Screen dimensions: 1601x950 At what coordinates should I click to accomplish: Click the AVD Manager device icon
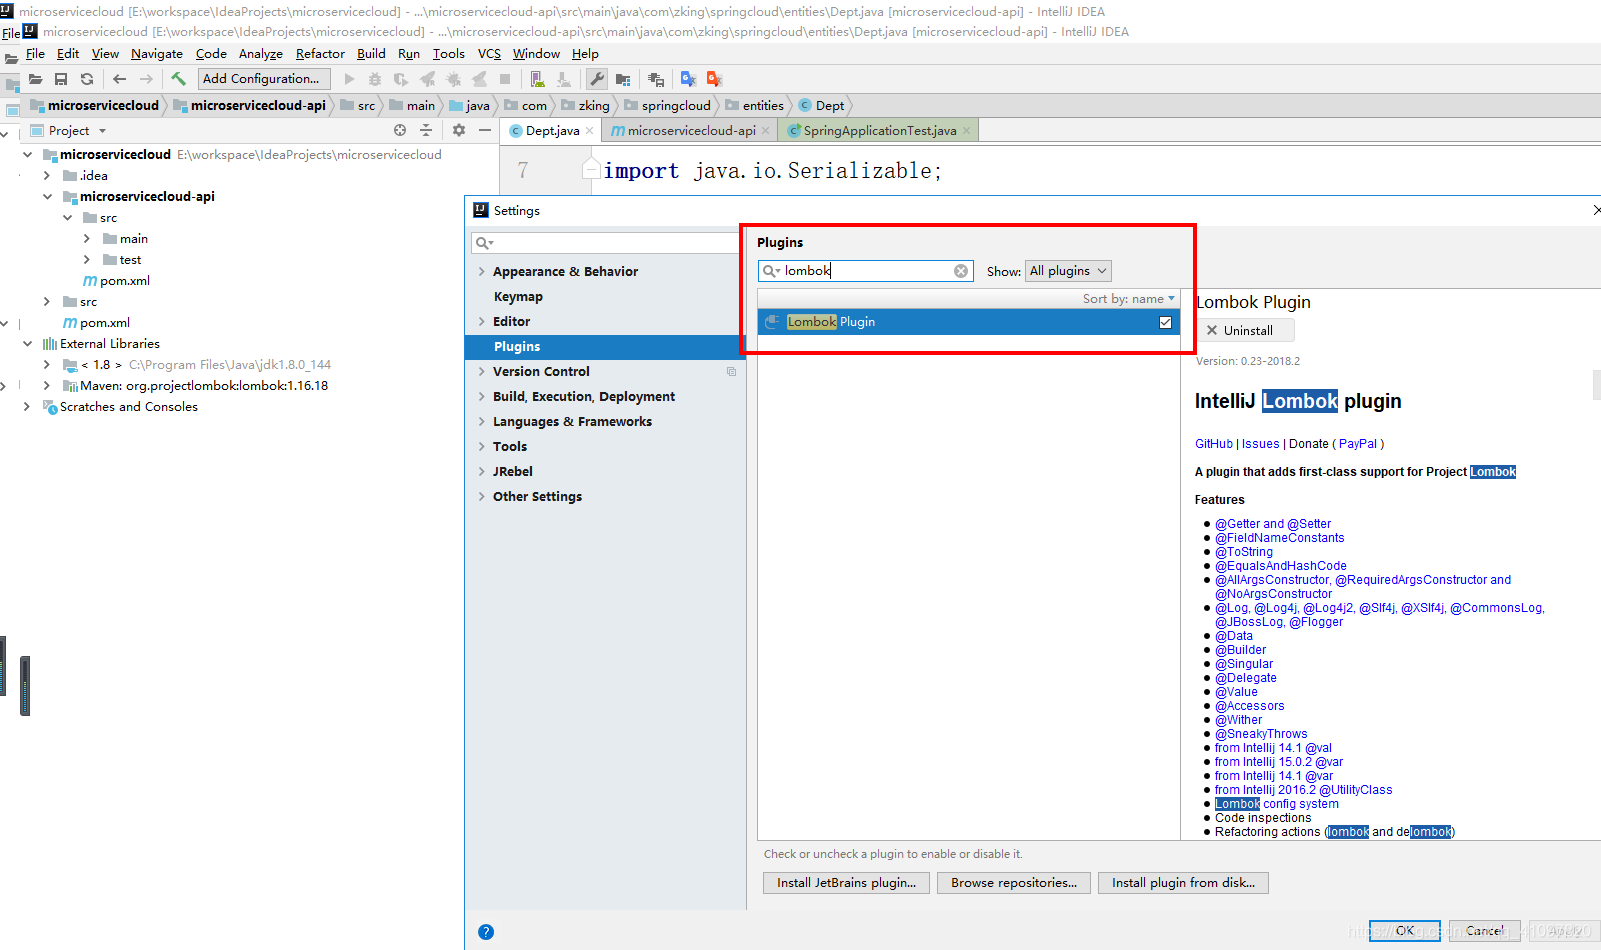pyautogui.click(x=538, y=79)
